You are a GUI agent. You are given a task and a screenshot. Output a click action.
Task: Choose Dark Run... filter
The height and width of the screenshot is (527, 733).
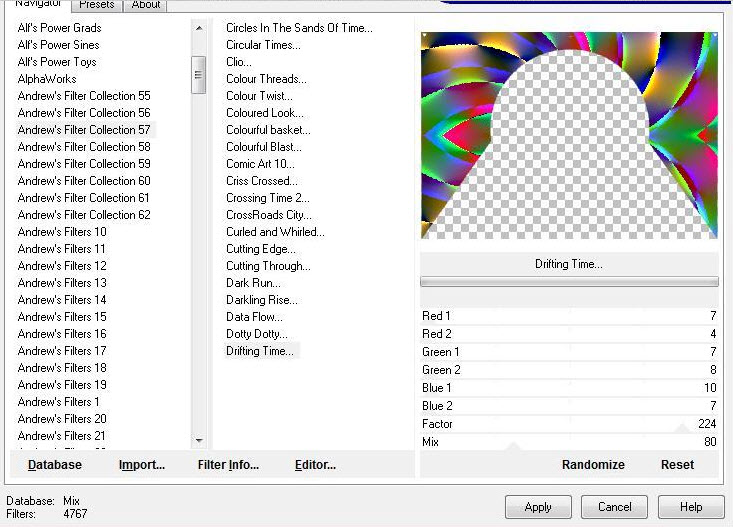(253, 283)
